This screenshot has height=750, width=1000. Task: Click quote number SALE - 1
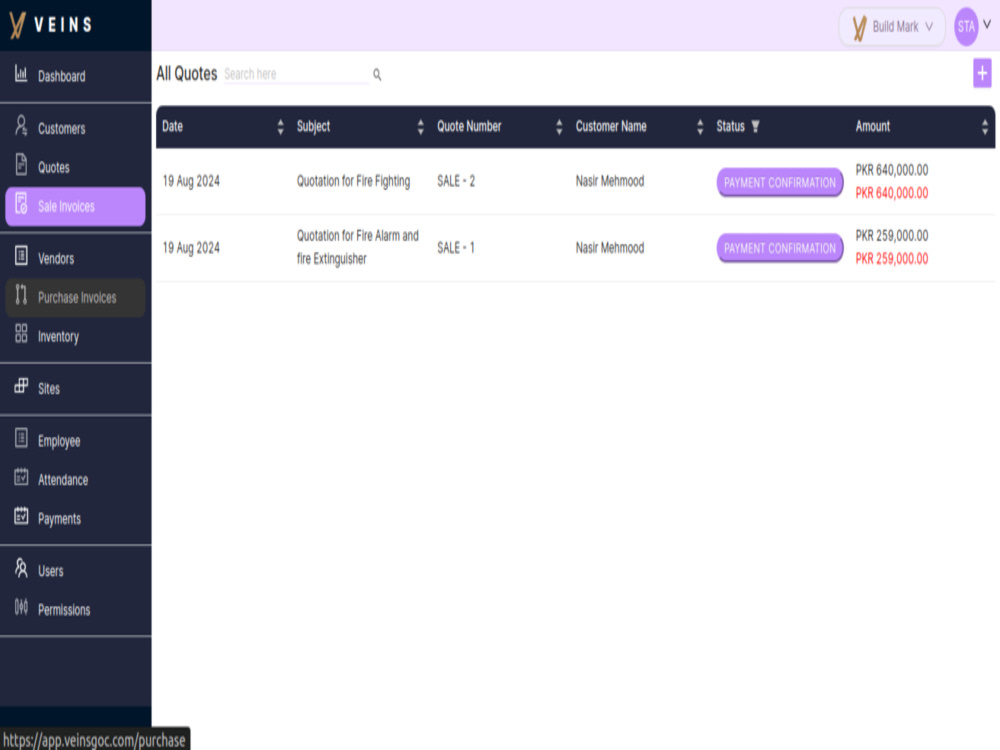456,247
